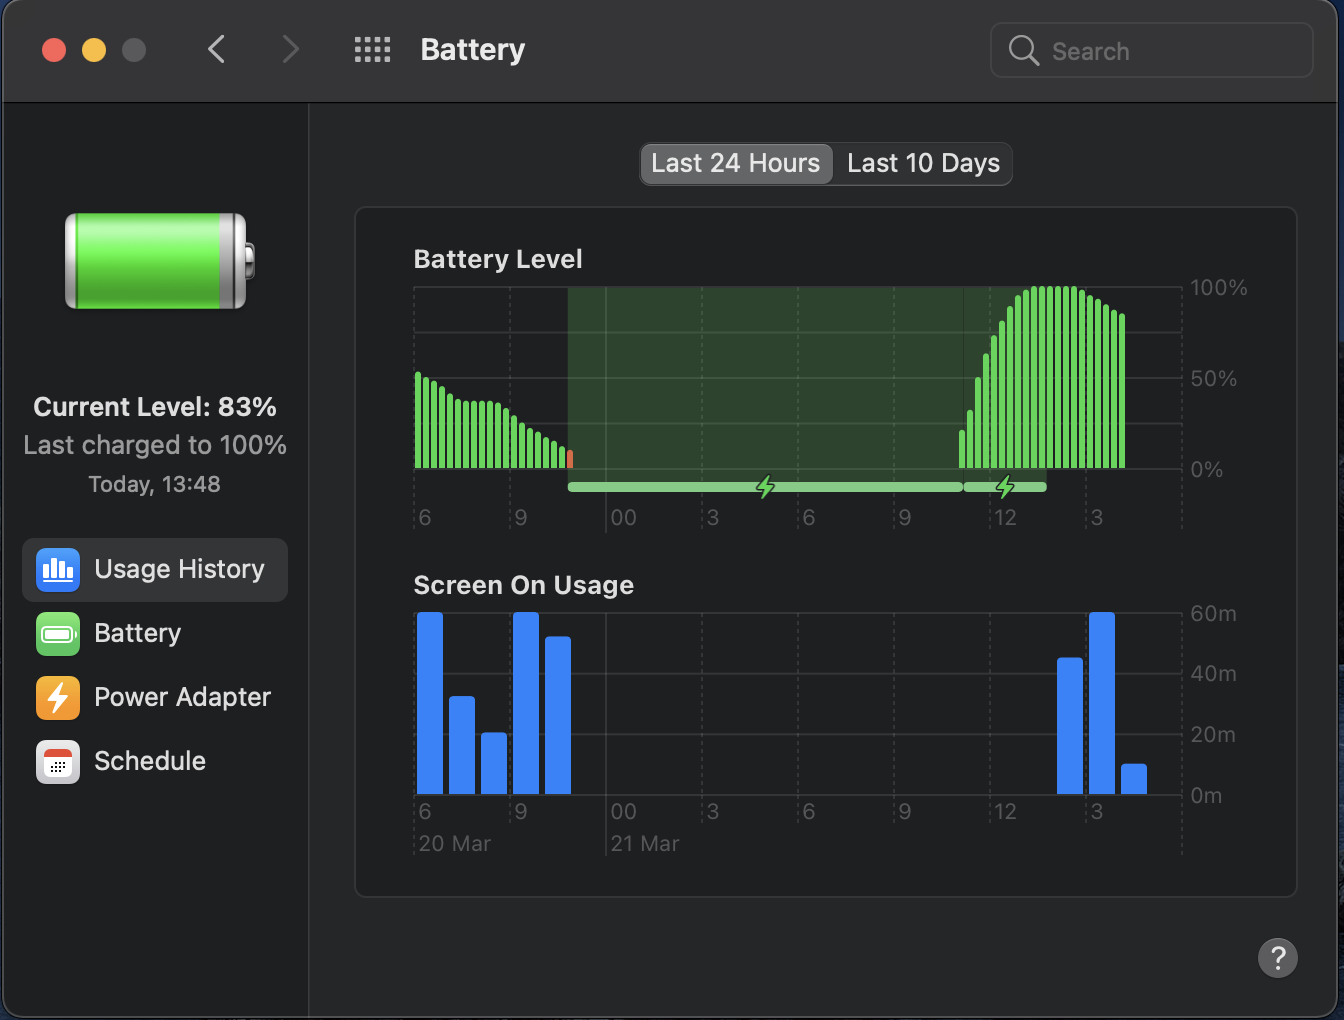Click the Schedule calendar icon
The image size is (1344, 1020).
click(x=58, y=762)
